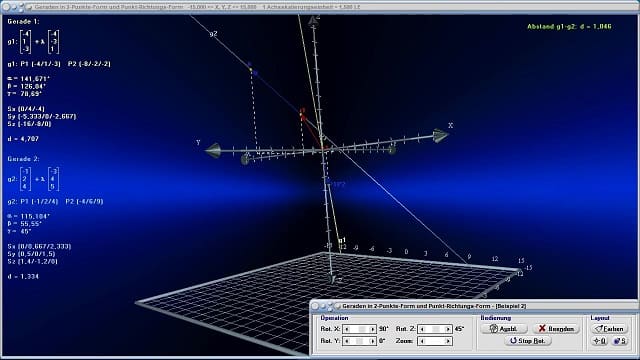Image resolution: width=640 pixels, height=360 pixels.
Task: Click Stop Rot. to halt rotation
Action: (528, 340)
